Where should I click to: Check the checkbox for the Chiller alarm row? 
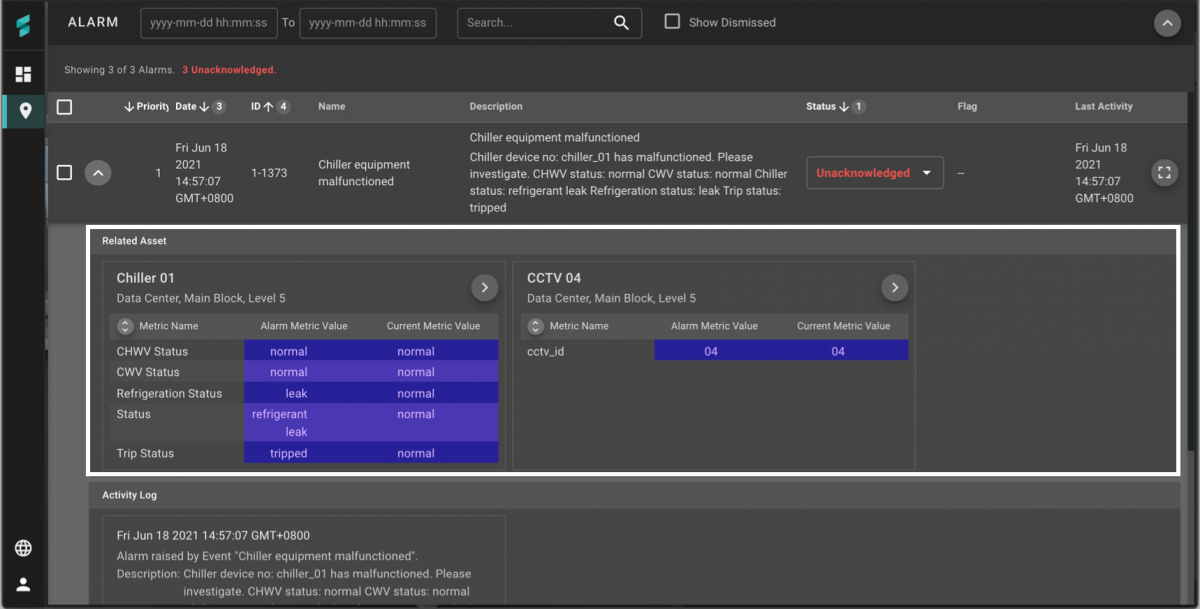pos(64,172)
